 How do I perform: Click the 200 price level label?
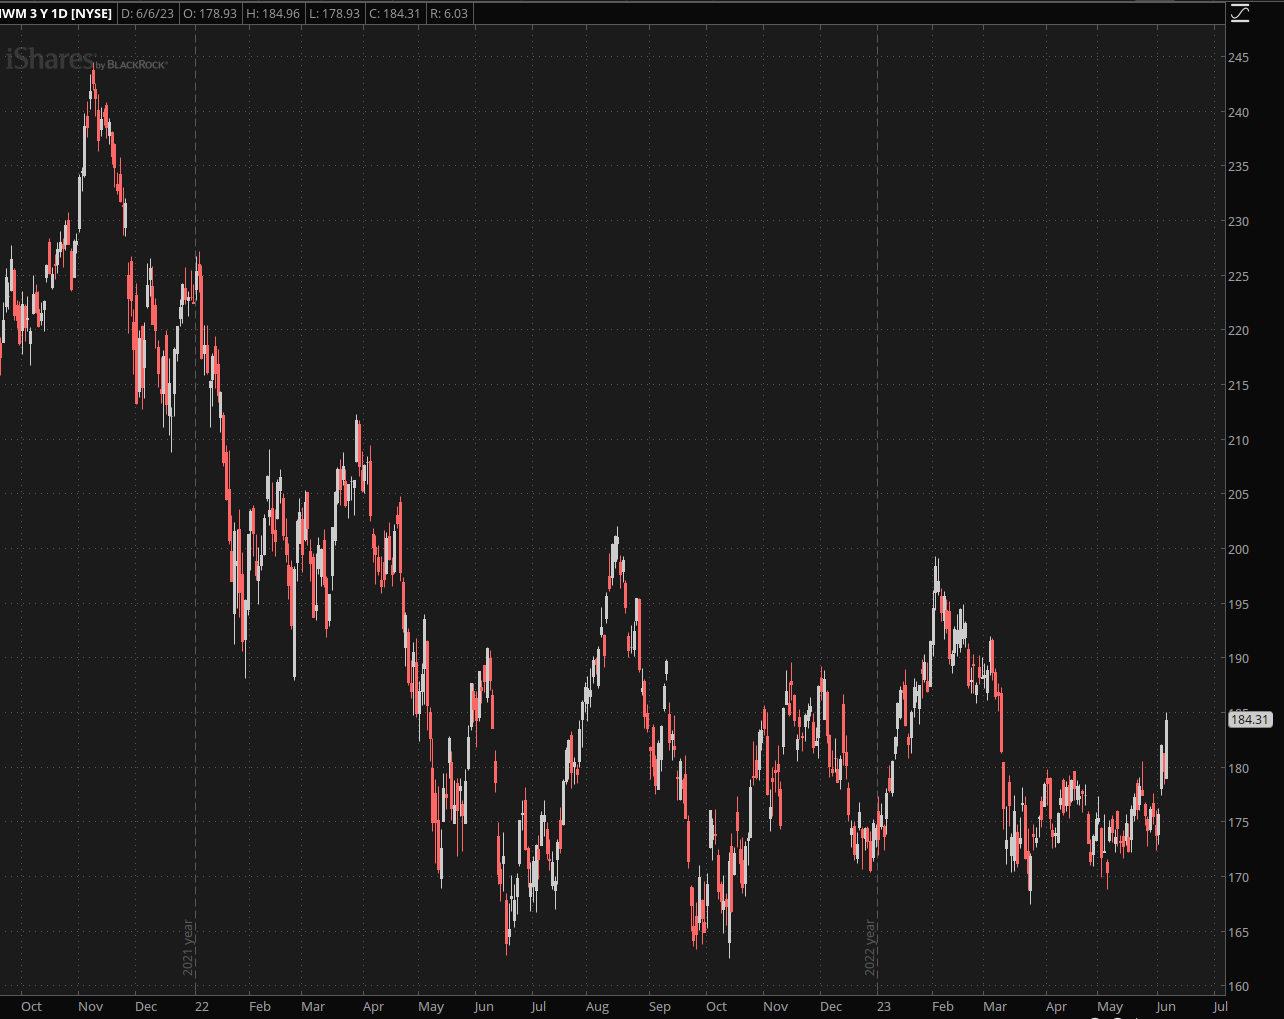point(1238,550)
